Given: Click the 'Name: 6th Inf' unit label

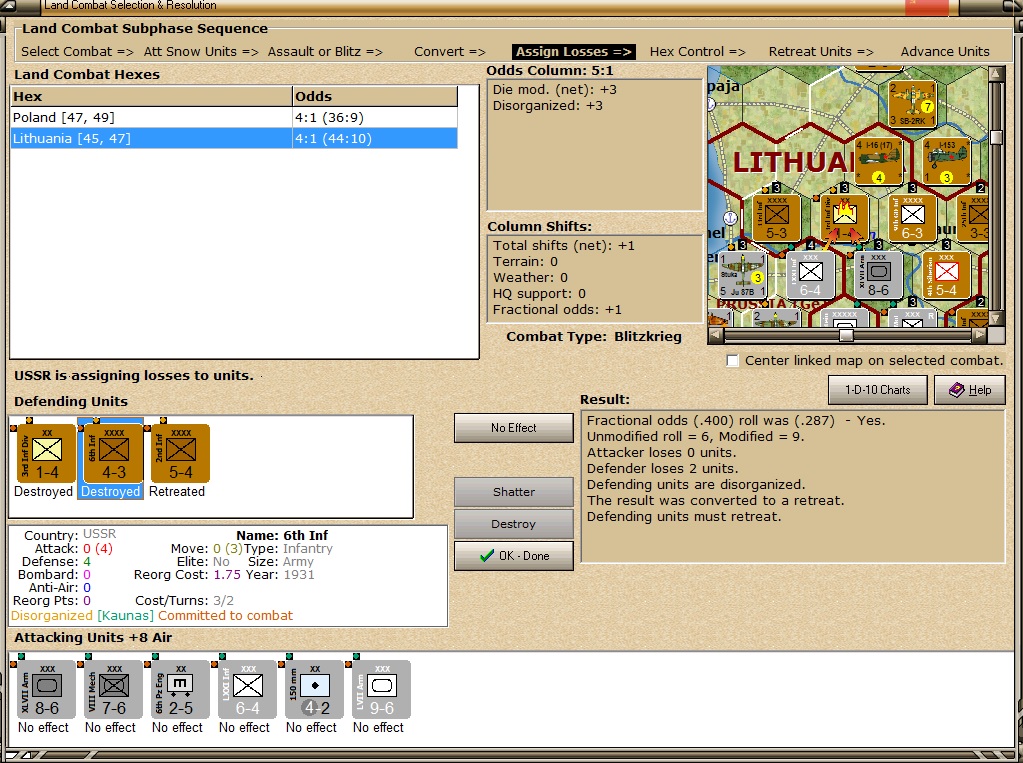Looking at the screenshot, I should tap(282, 536).
